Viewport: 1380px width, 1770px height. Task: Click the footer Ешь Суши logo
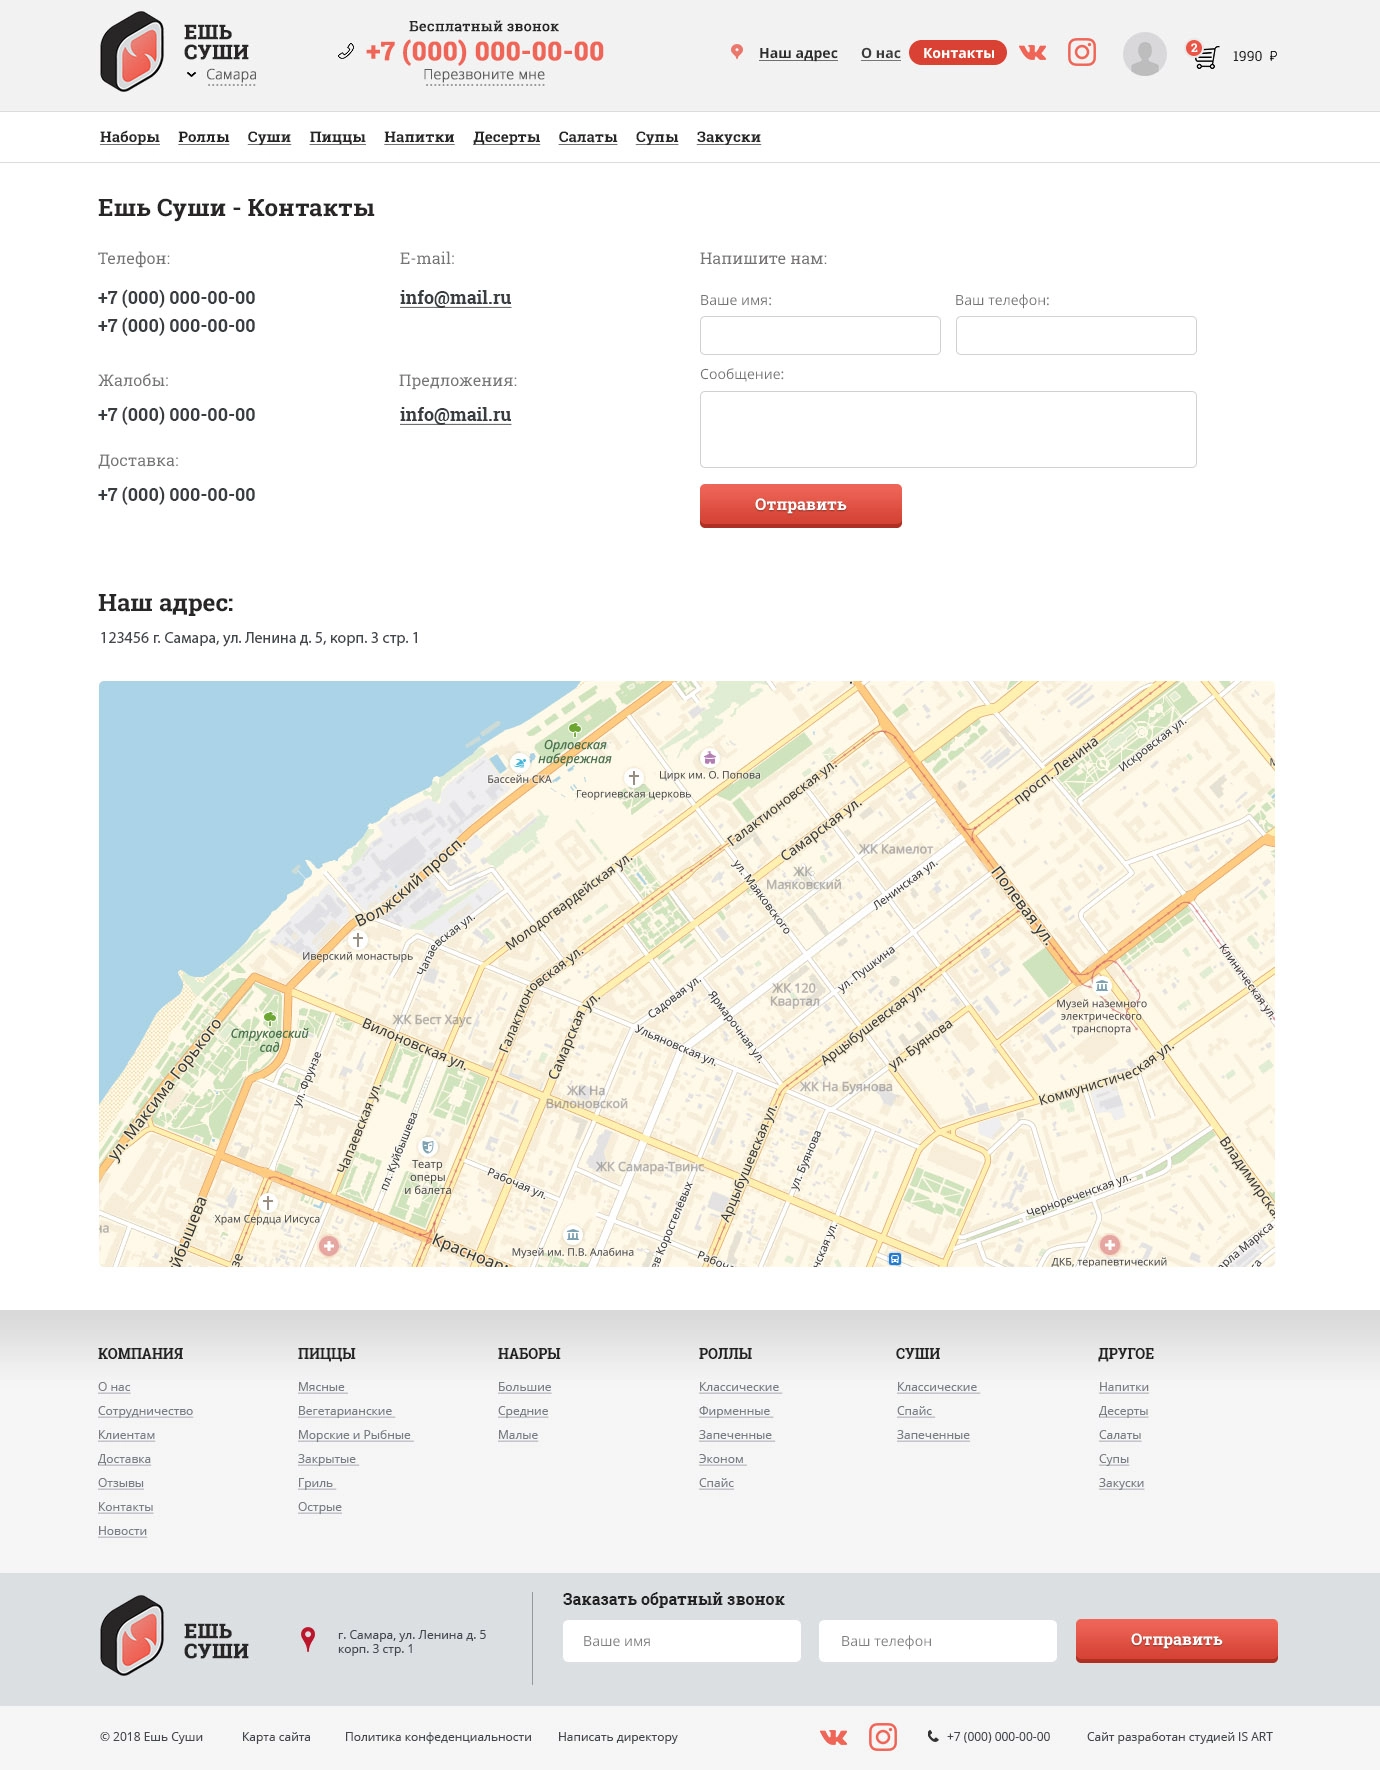(174, 1636)
